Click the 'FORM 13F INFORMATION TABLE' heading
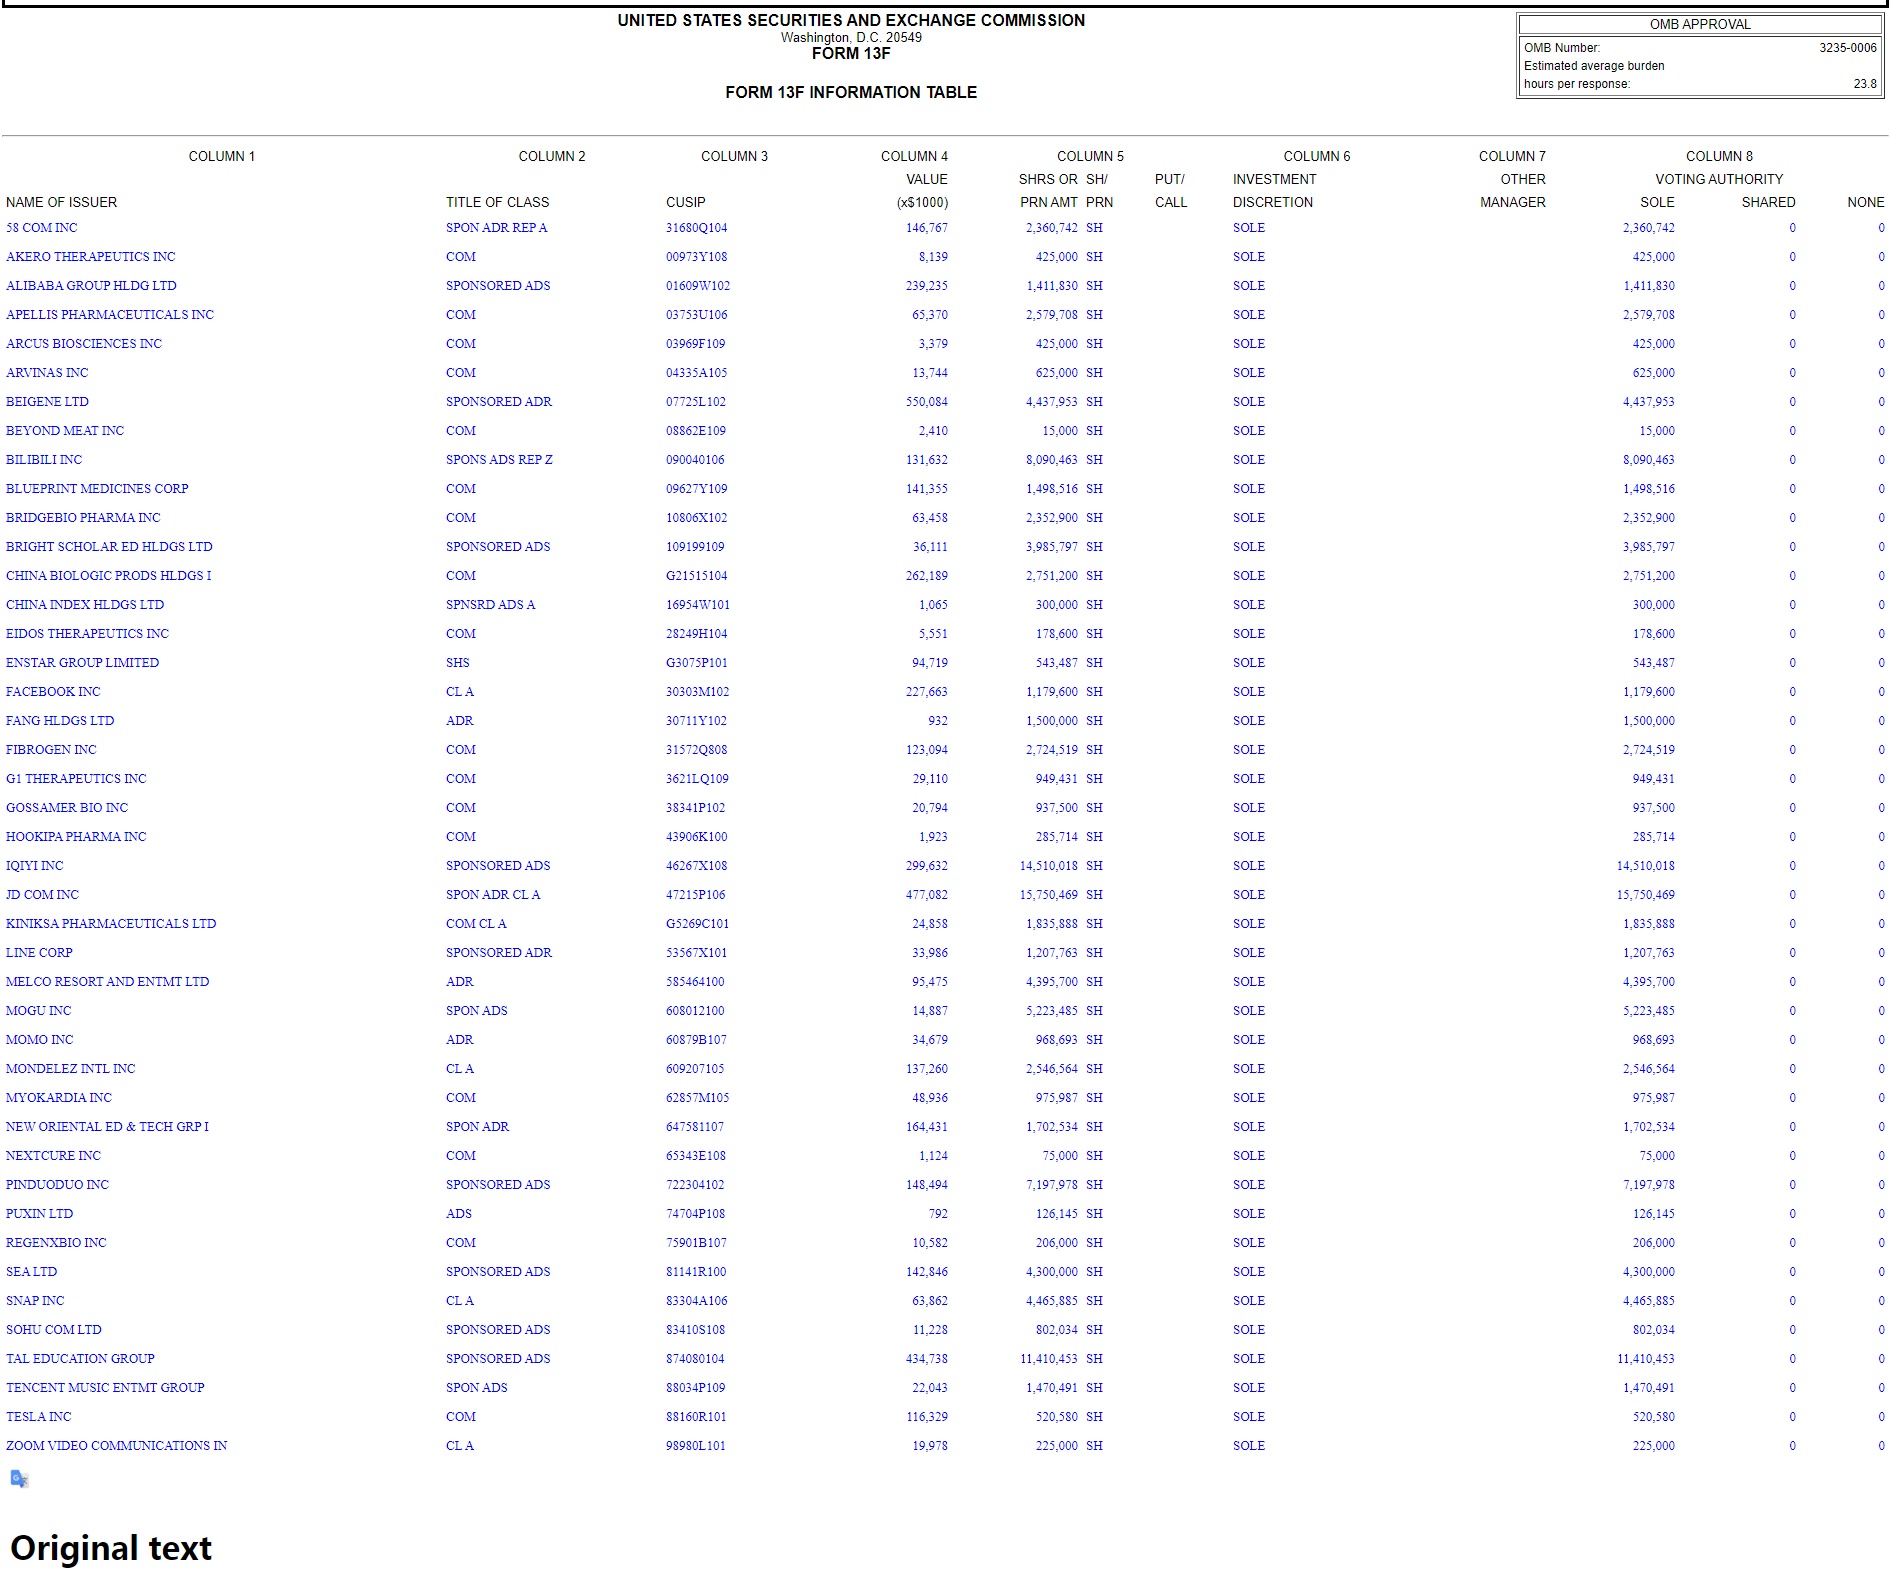The image size is (1890, 1579). pos(851,92)
